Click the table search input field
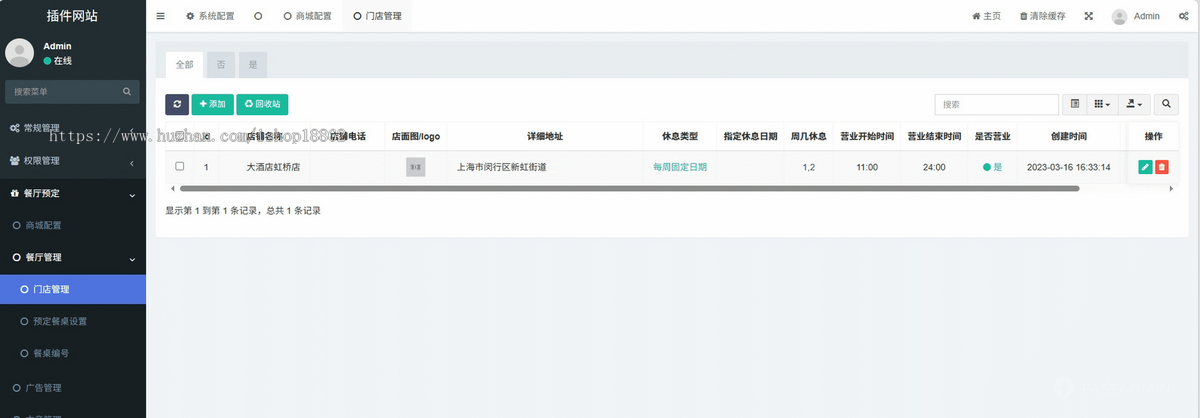1200x418 pixels. 996,104
